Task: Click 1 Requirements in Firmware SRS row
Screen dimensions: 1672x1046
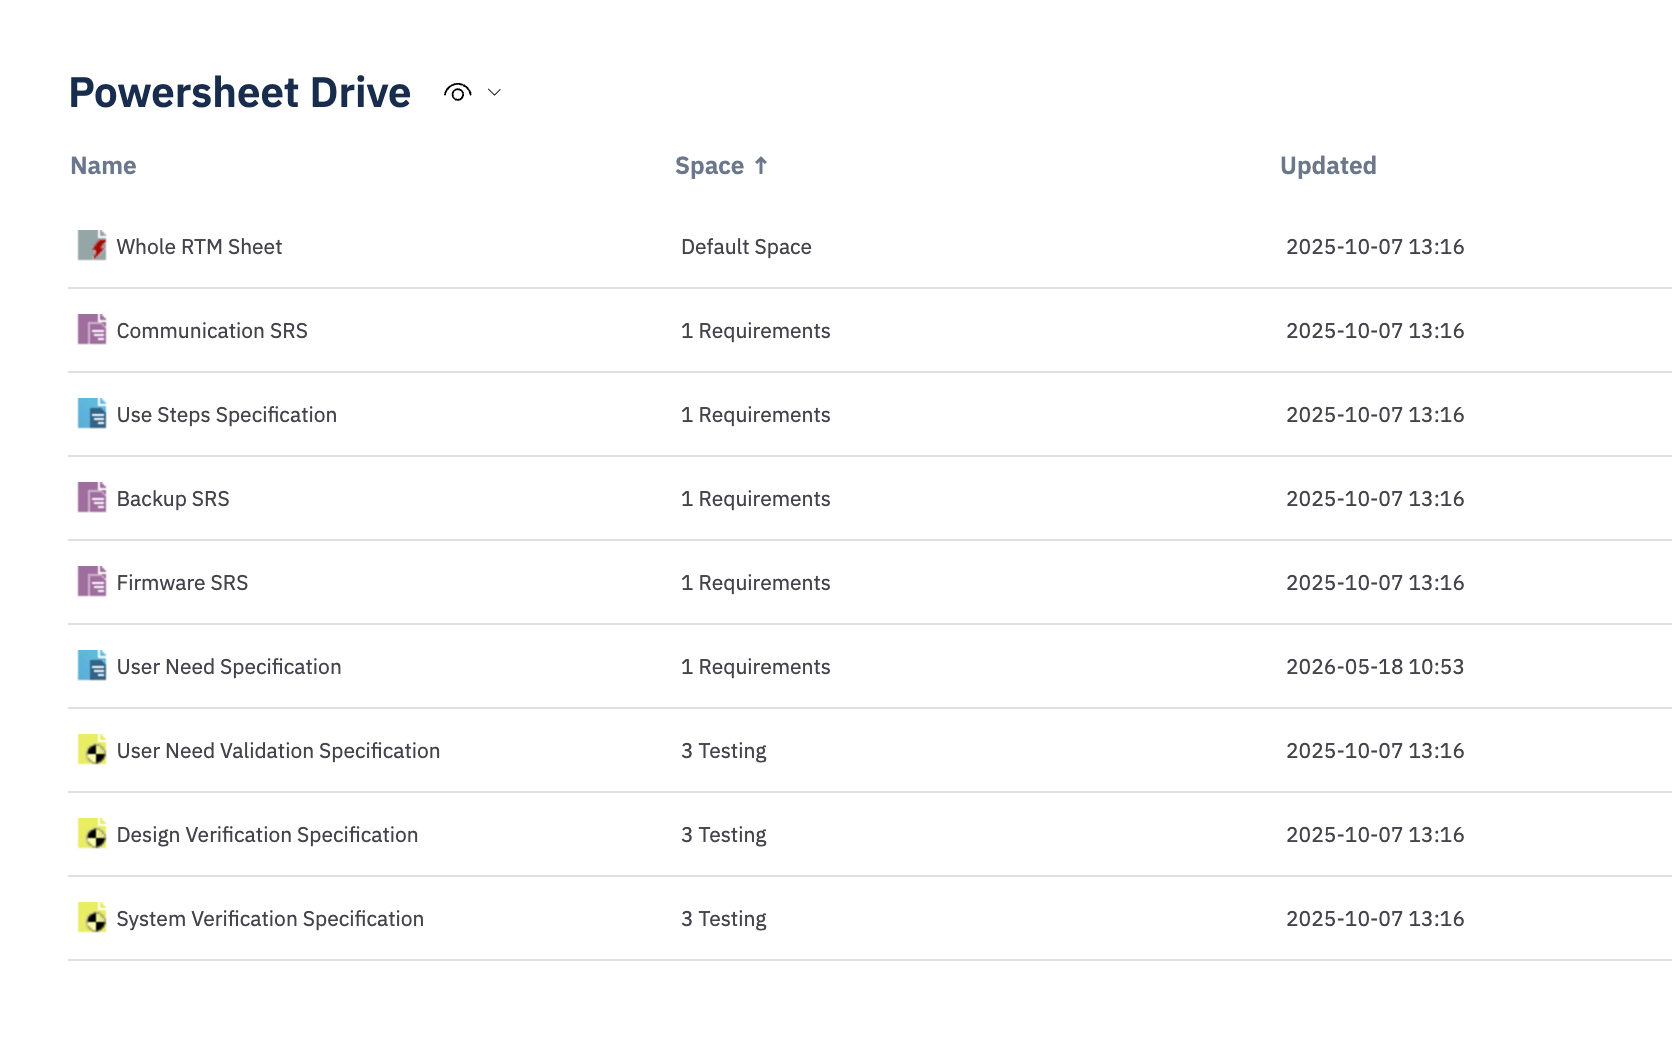Action: (755, 583)
